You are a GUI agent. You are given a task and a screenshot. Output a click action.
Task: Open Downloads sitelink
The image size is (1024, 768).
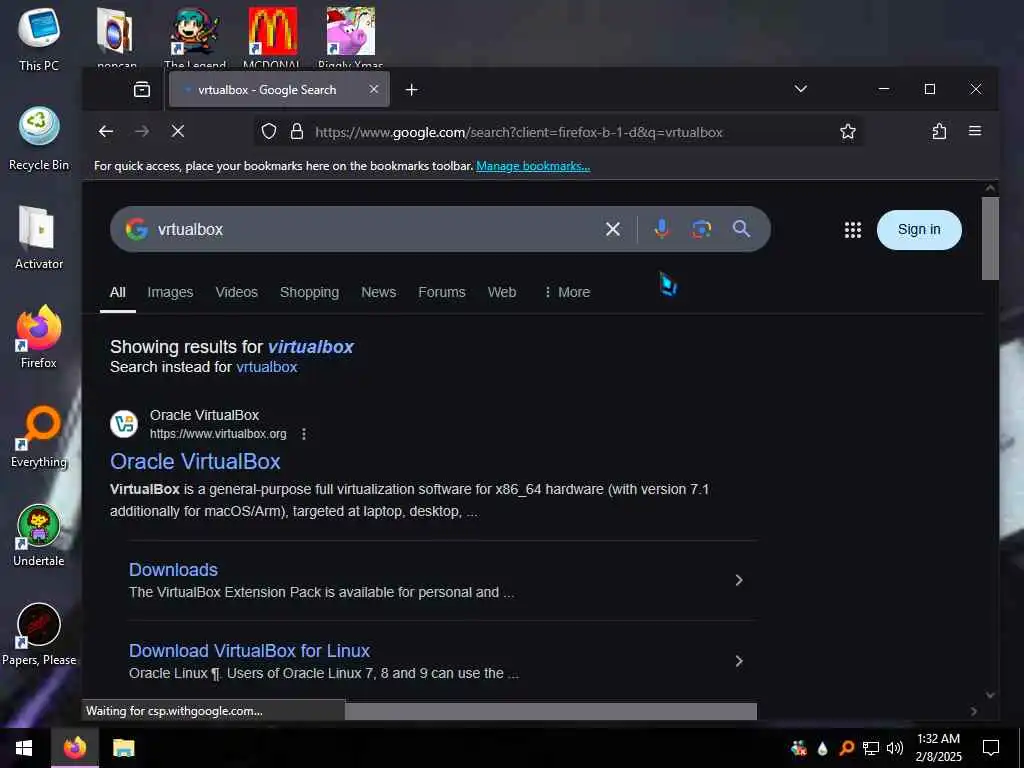[173, 569]
